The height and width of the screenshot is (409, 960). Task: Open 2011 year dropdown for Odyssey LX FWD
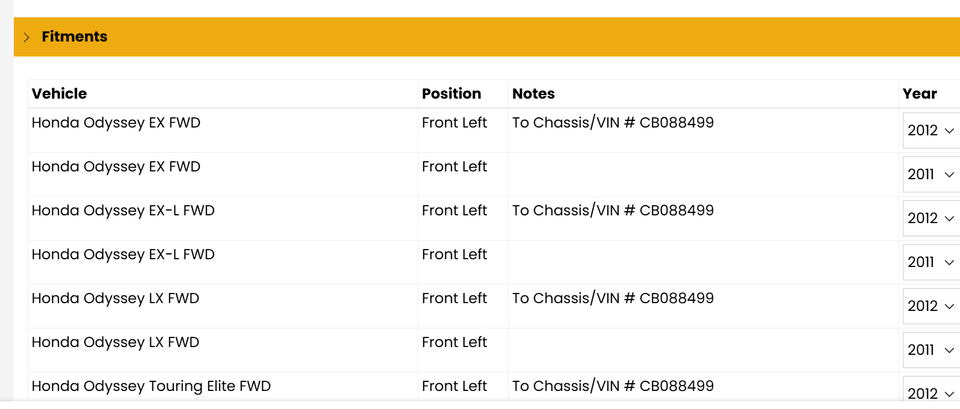pyautogui.click(x=931, y=350)
